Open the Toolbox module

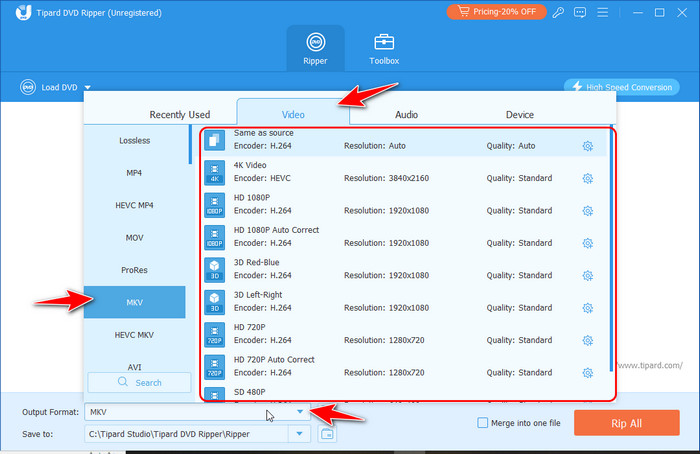[x=384, y=48]
